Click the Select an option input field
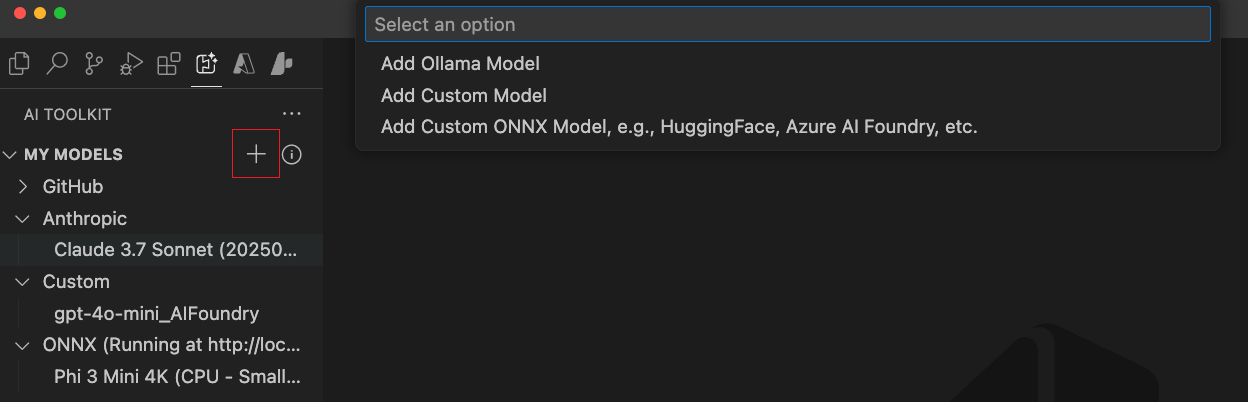Screen dimensions: 1248x402 [x=787, y=24]
